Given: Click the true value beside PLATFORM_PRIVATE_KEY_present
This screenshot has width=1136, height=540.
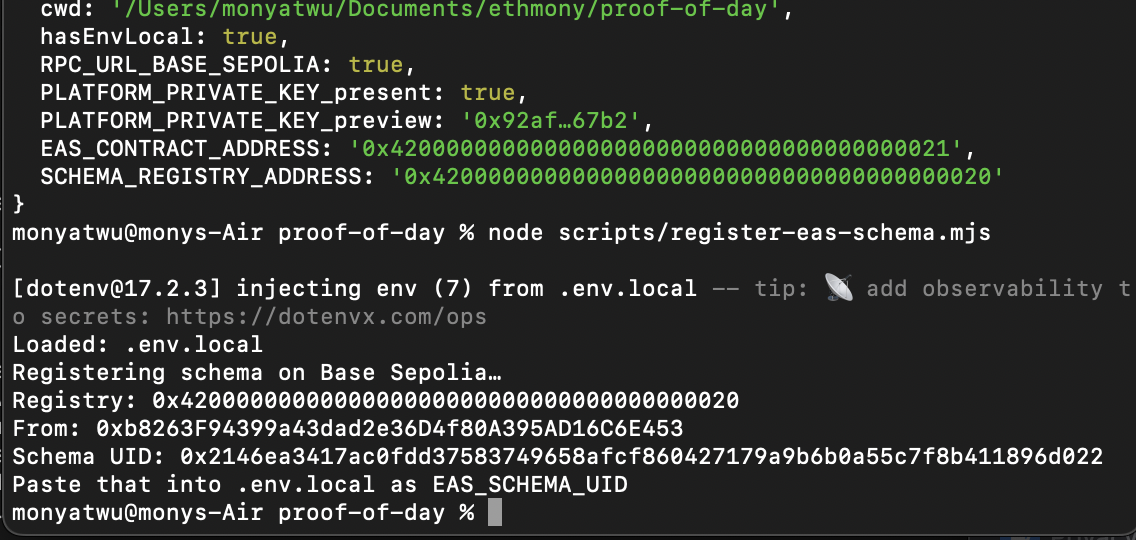Looking at the screenshot, I should (x=487, y=93).
